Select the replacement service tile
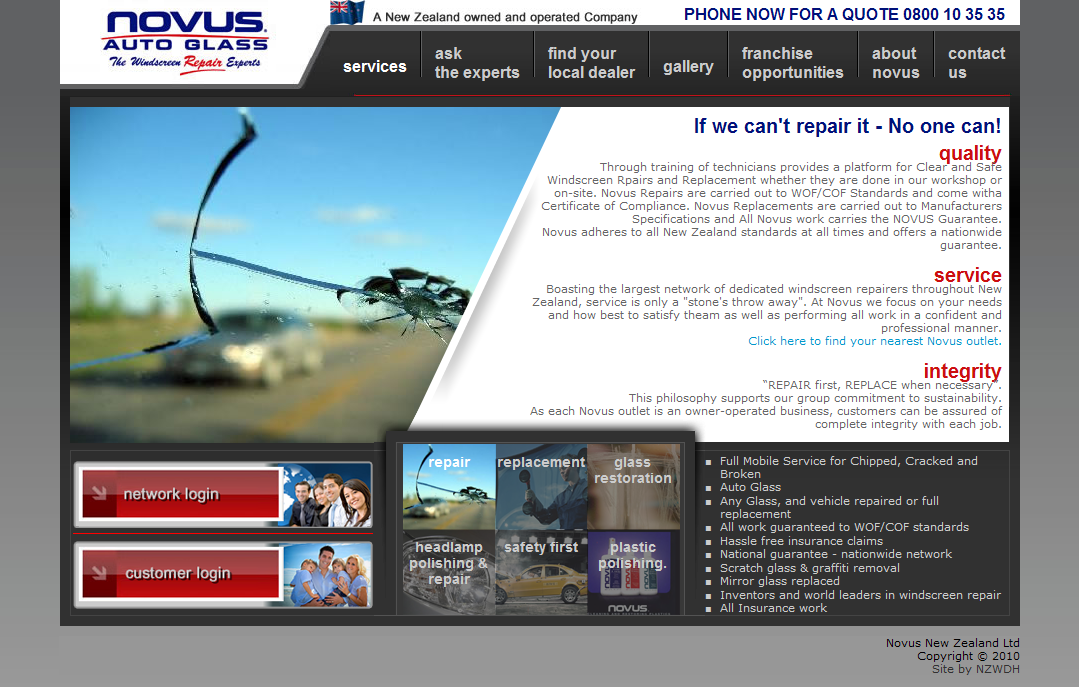This screenshot has width=1079, height=687. (x=542, y=486)
